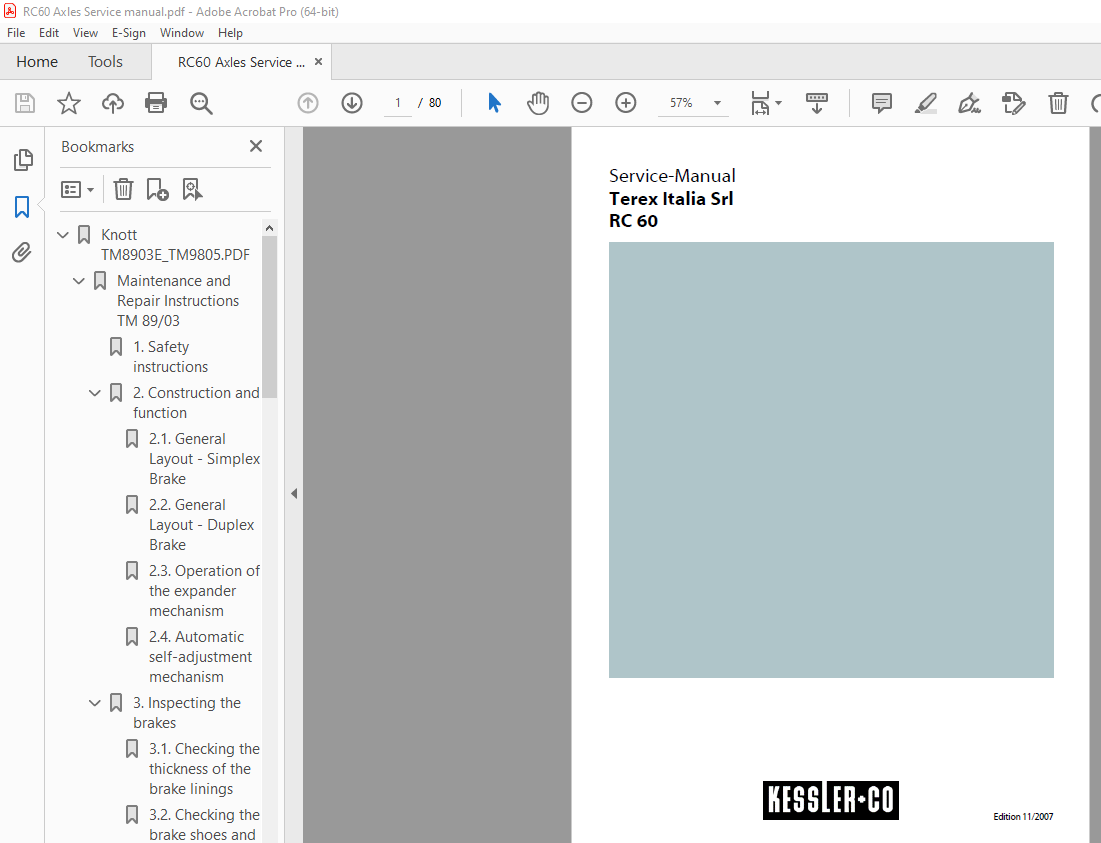Open the View menu
The image size is (1101, 843).
85,33
